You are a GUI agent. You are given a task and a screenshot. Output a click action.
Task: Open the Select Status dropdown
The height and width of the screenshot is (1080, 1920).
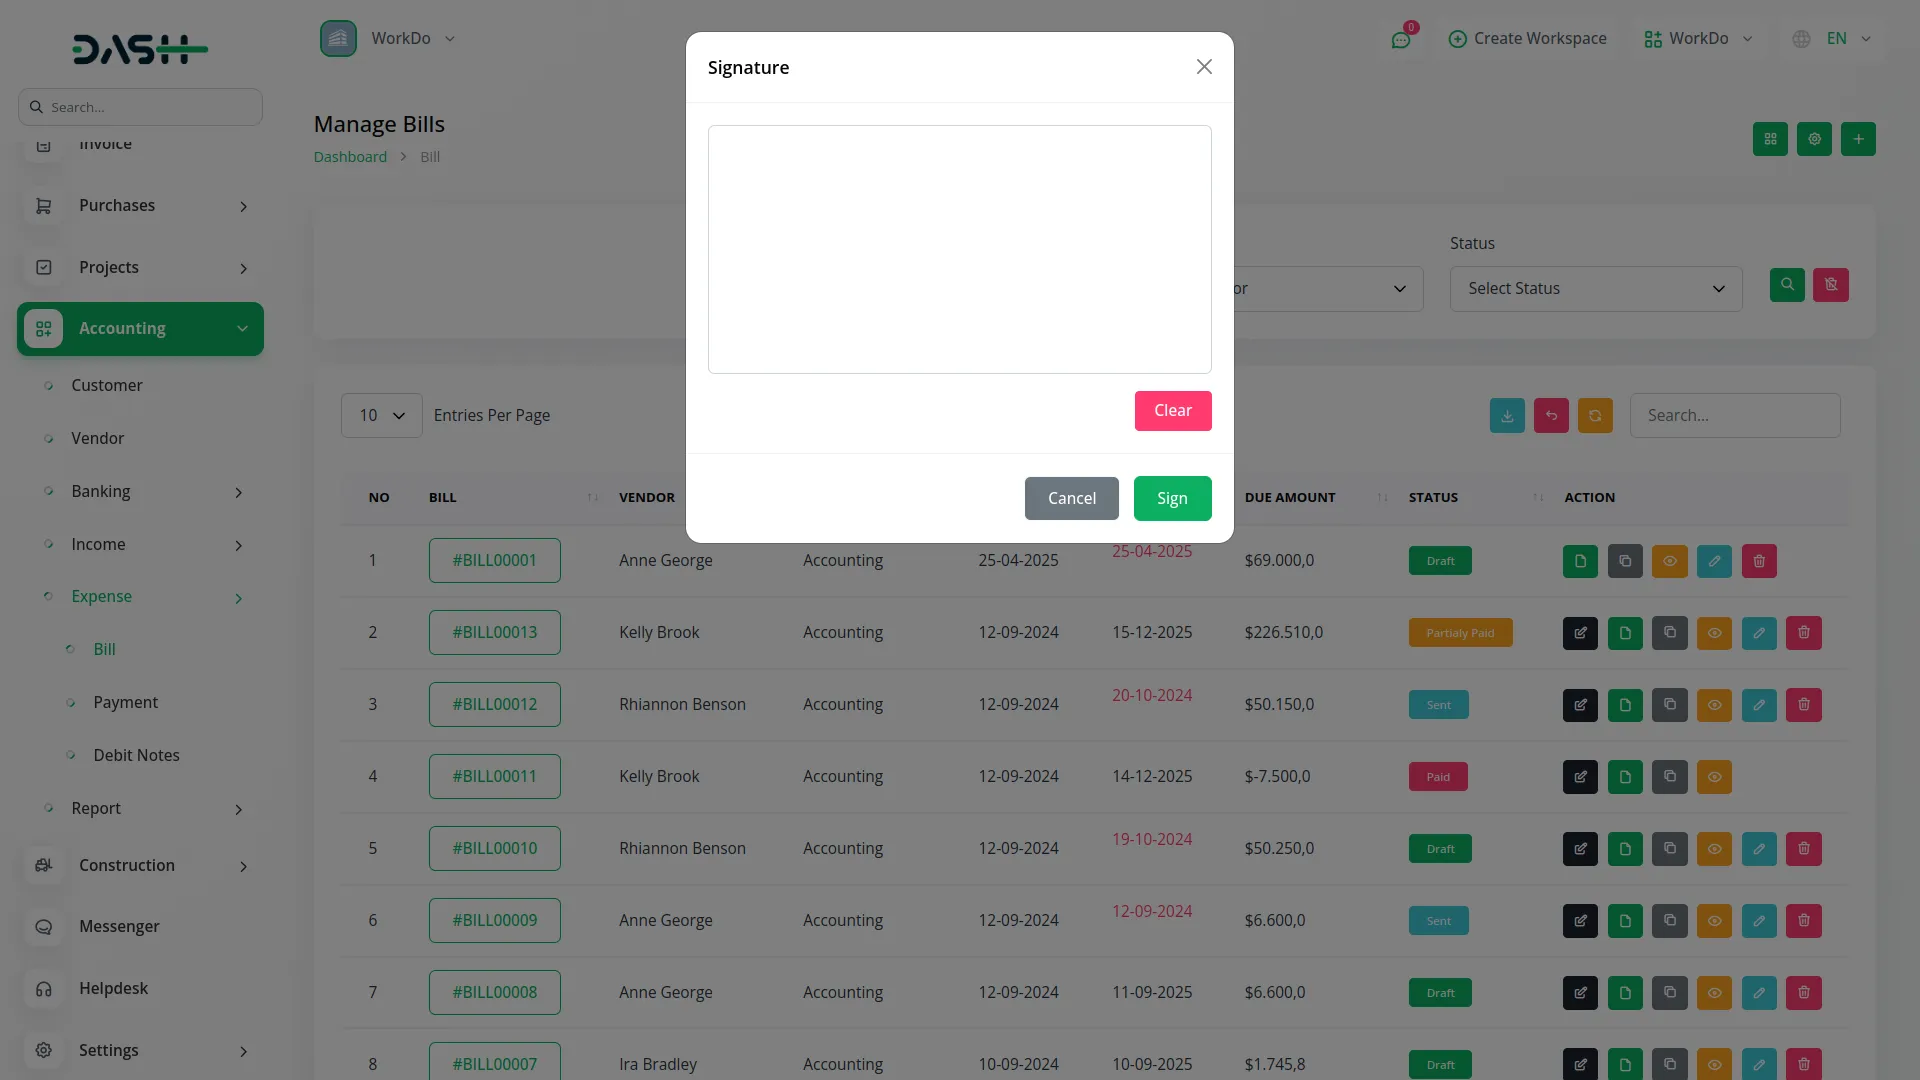coord(1596,288)
